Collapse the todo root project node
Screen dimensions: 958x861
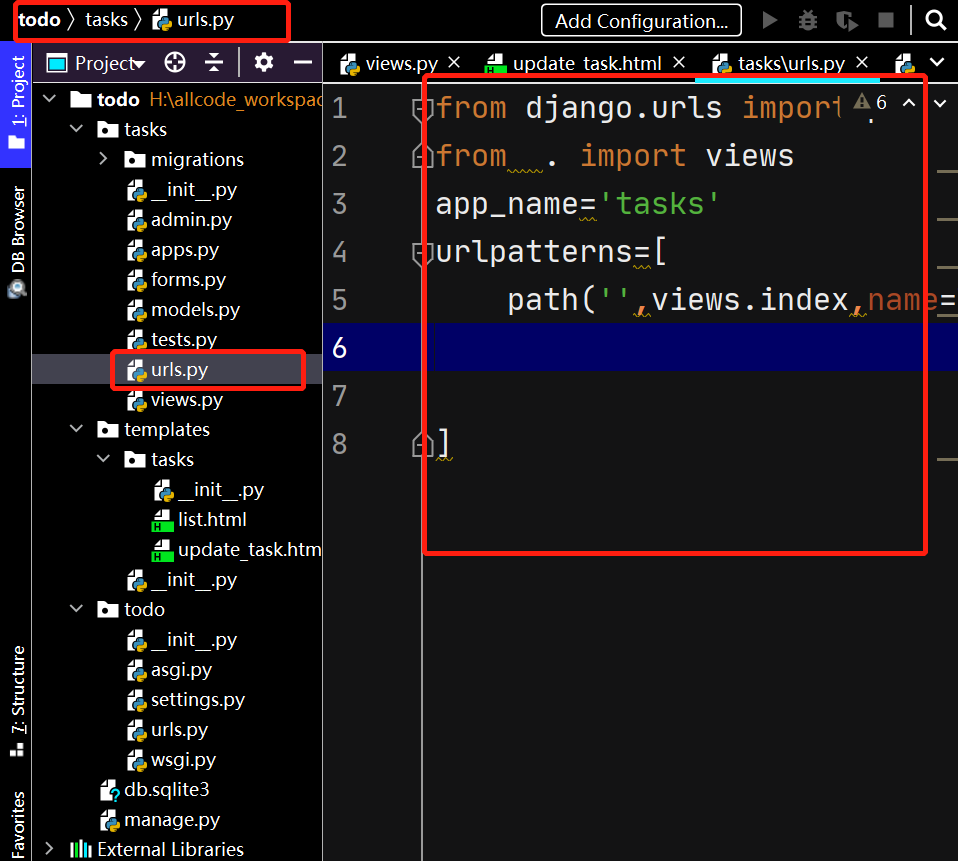[50, 98]
